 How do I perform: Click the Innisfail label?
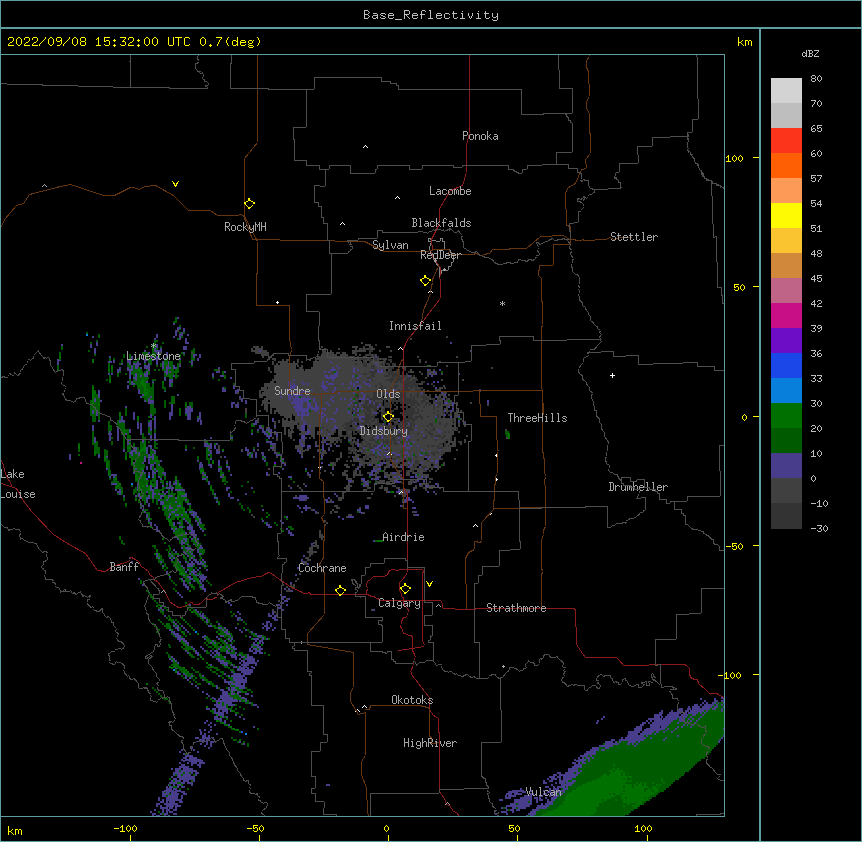415,326
